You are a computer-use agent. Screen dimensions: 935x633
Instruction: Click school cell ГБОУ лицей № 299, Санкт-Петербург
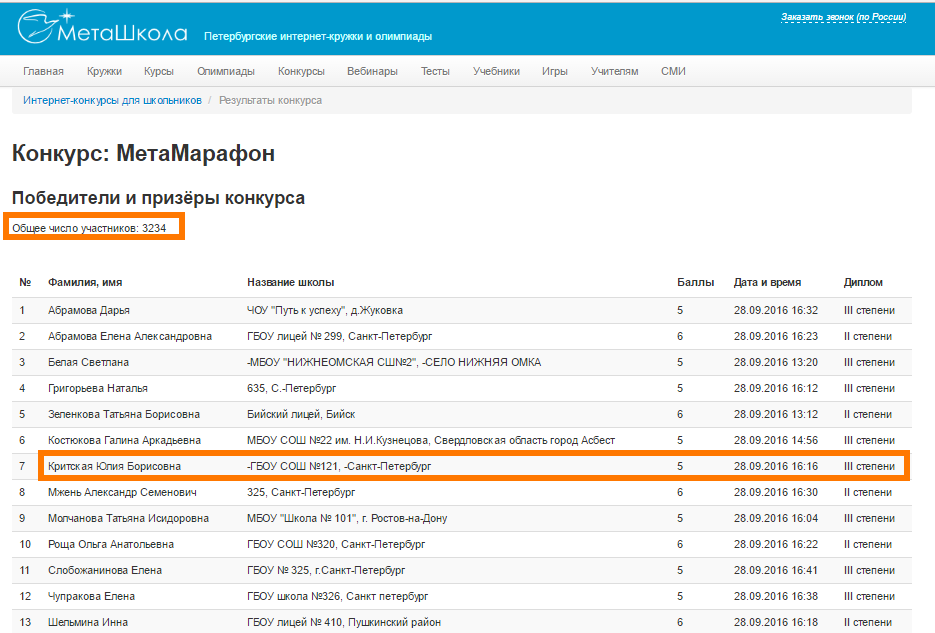pyautogui.click(x=339, y=336)
